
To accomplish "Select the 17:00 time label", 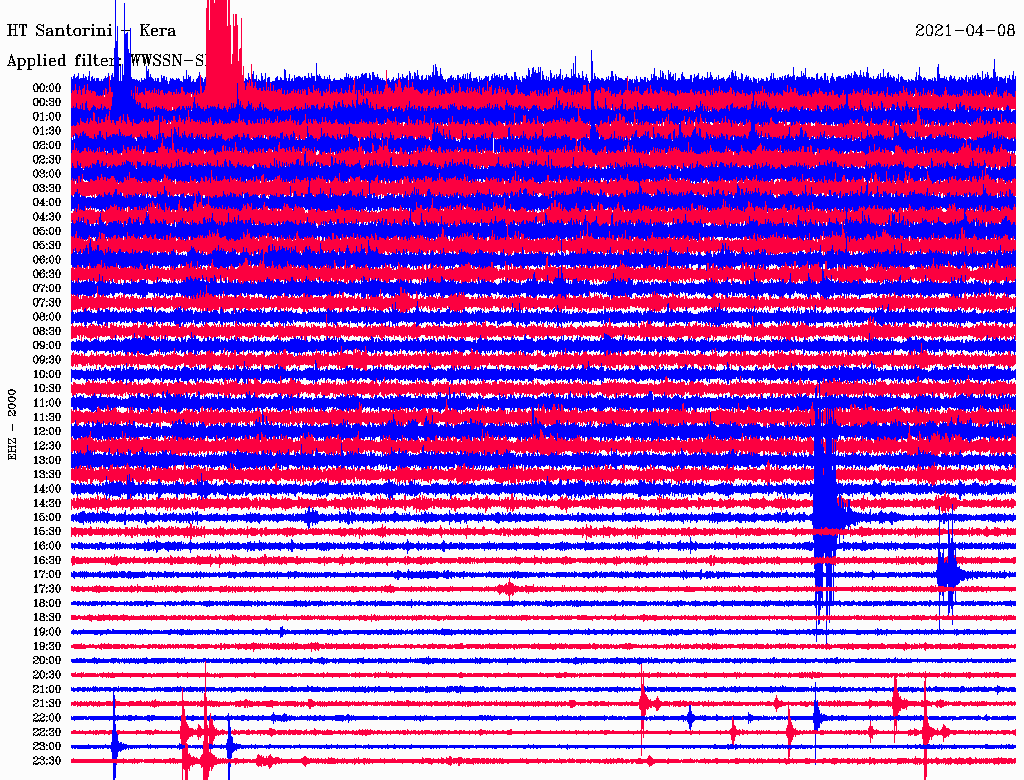I will 47,575.
